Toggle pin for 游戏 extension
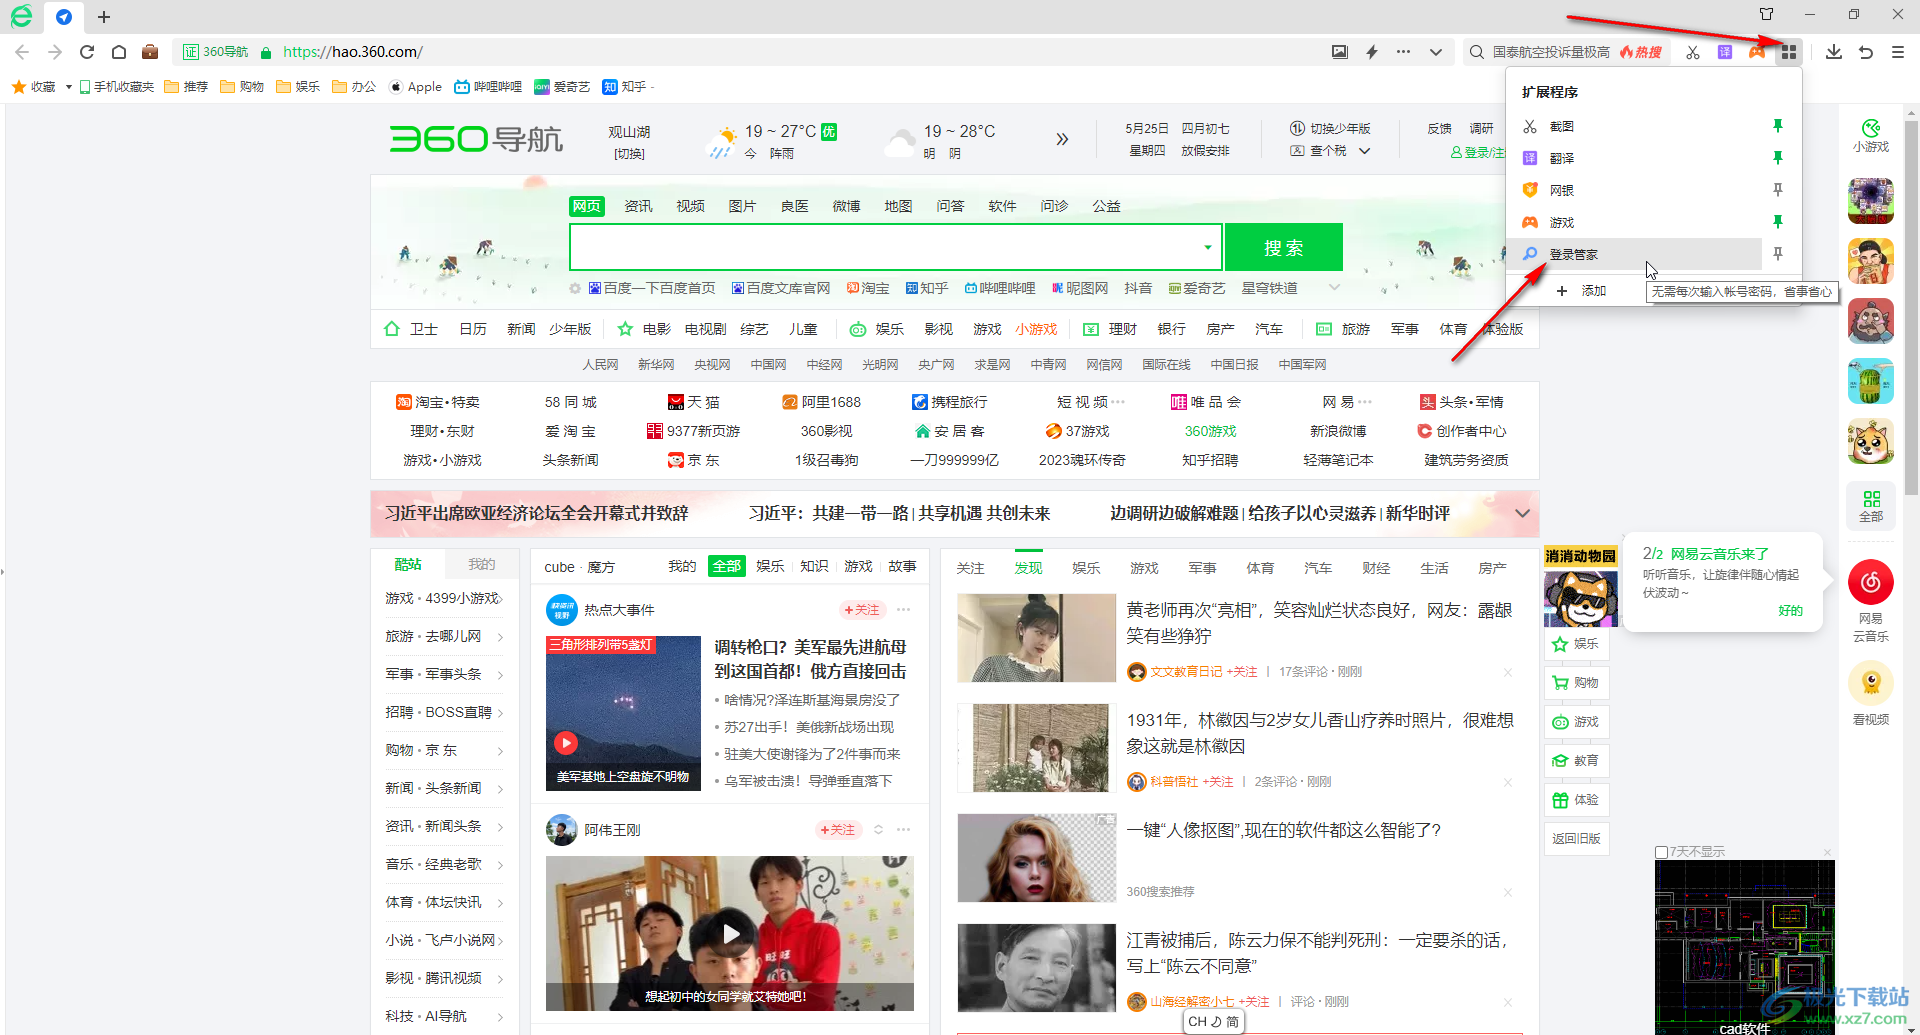This screenshot has height=1035, width=1920. [x=1778, y=222]
